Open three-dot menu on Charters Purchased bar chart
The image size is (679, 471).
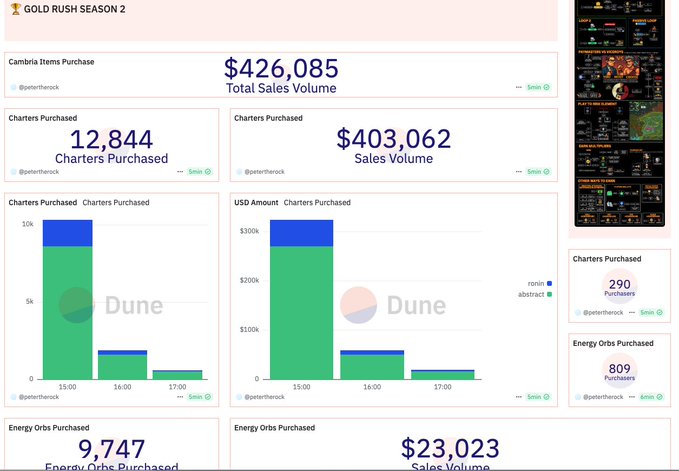180,397
